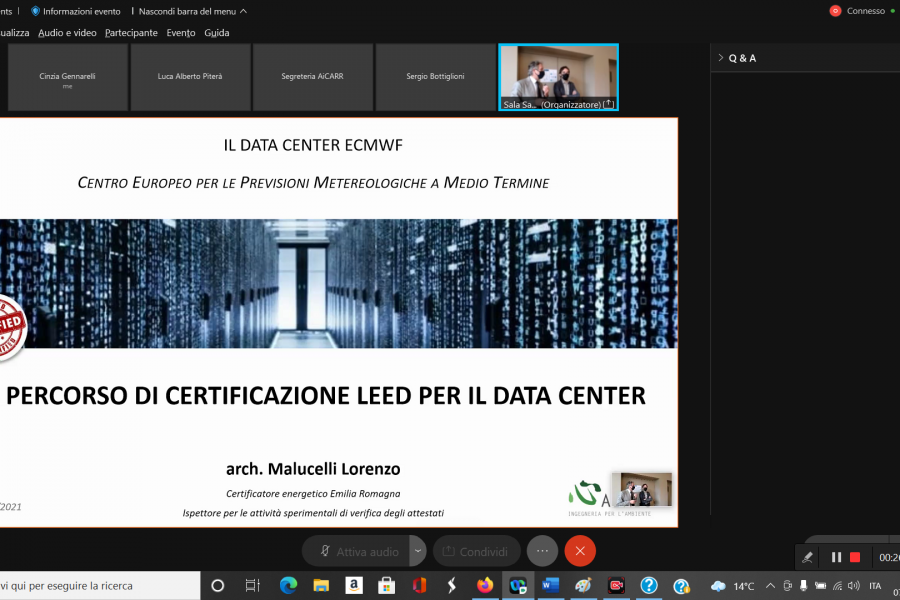This screenshot has width=900, height=600.
Task: Open the help icon with yellow badge
Action: [681, 586]
